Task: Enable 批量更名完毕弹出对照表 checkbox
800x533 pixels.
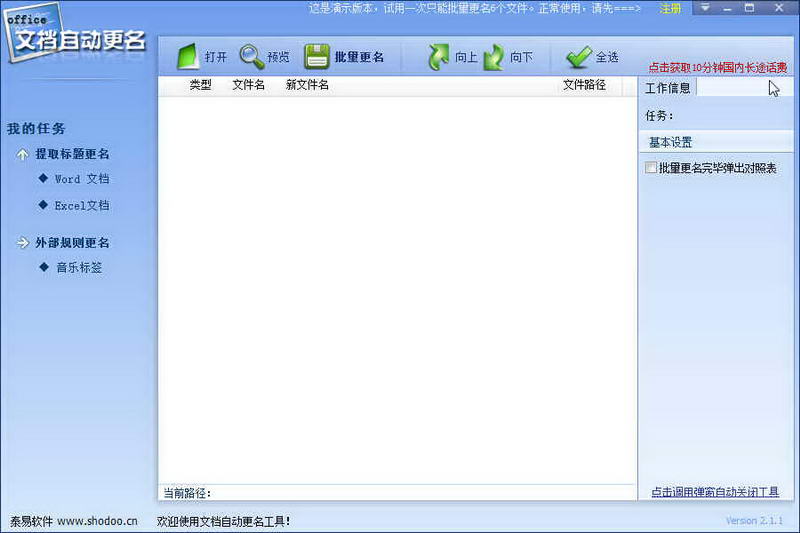Action: pos(651,167)
